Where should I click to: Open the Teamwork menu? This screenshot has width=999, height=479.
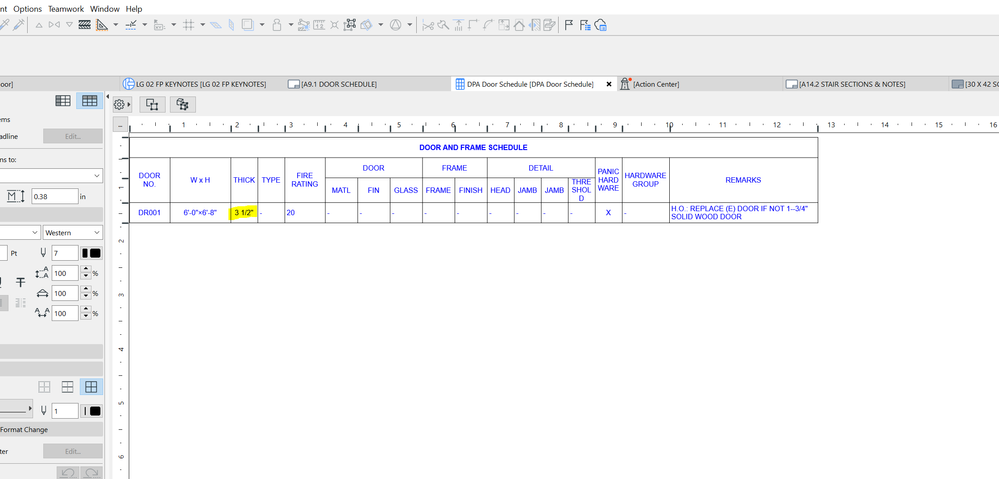66,9
